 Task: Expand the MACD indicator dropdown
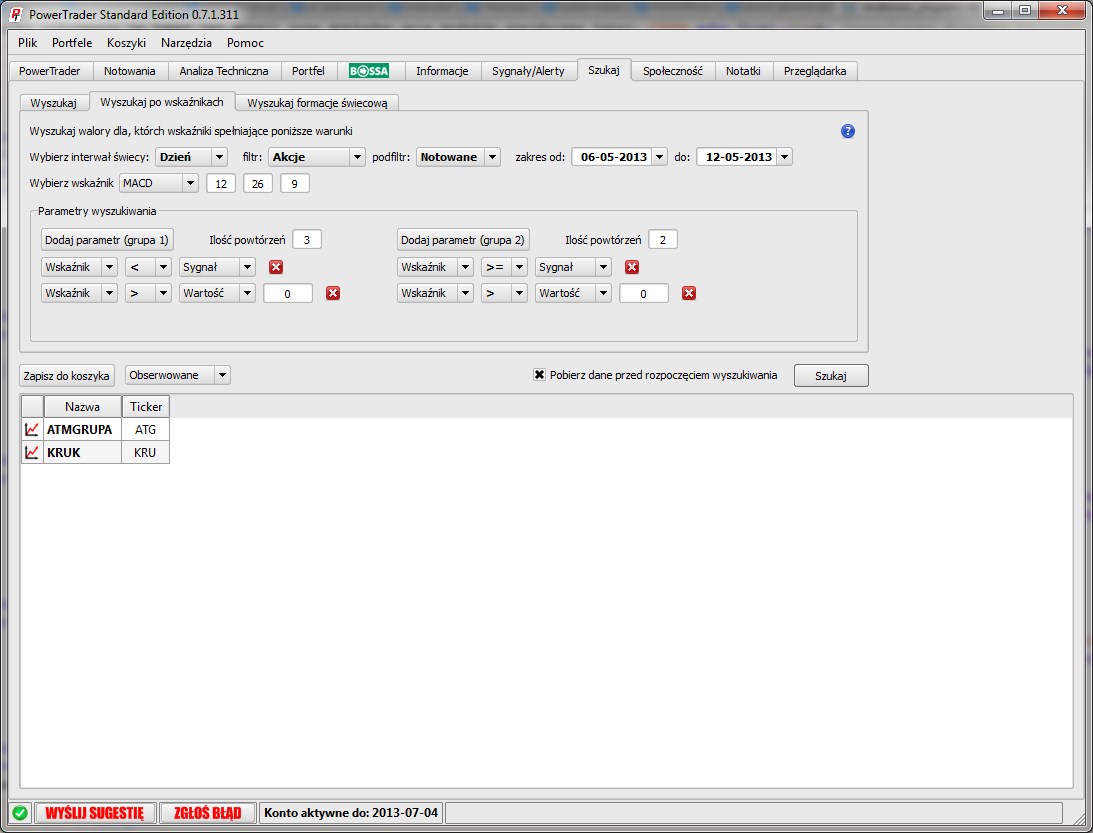tap(159, 183)
